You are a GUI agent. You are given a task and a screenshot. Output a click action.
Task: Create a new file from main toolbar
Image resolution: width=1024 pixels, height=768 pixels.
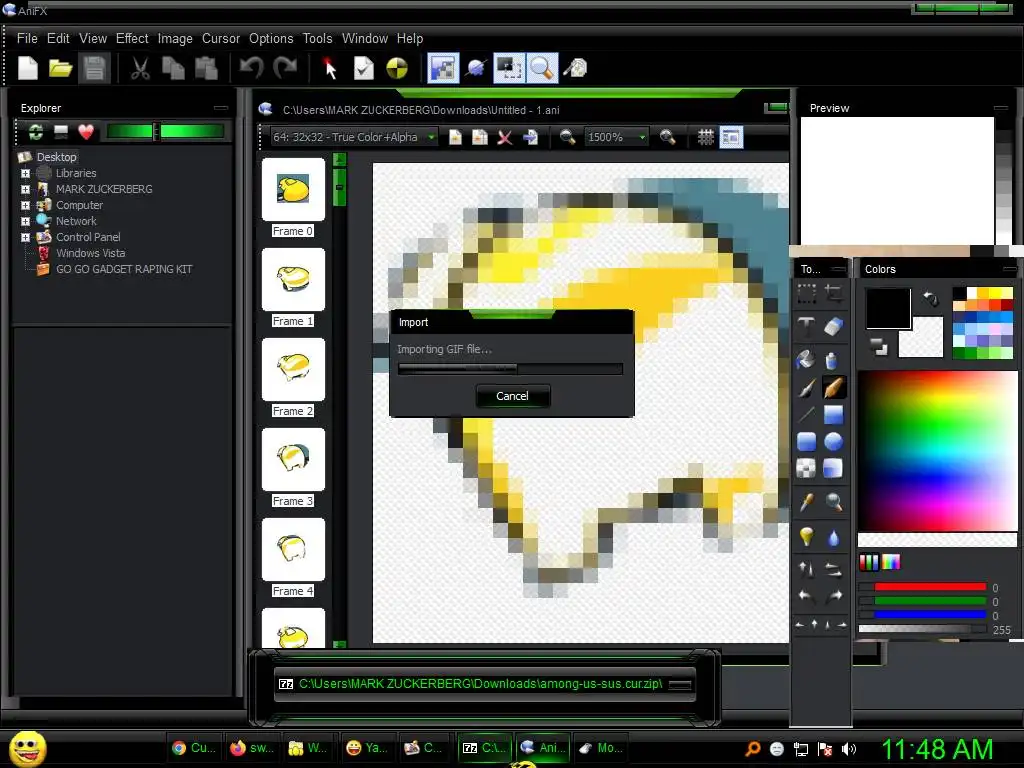click(x=27, y=68)
